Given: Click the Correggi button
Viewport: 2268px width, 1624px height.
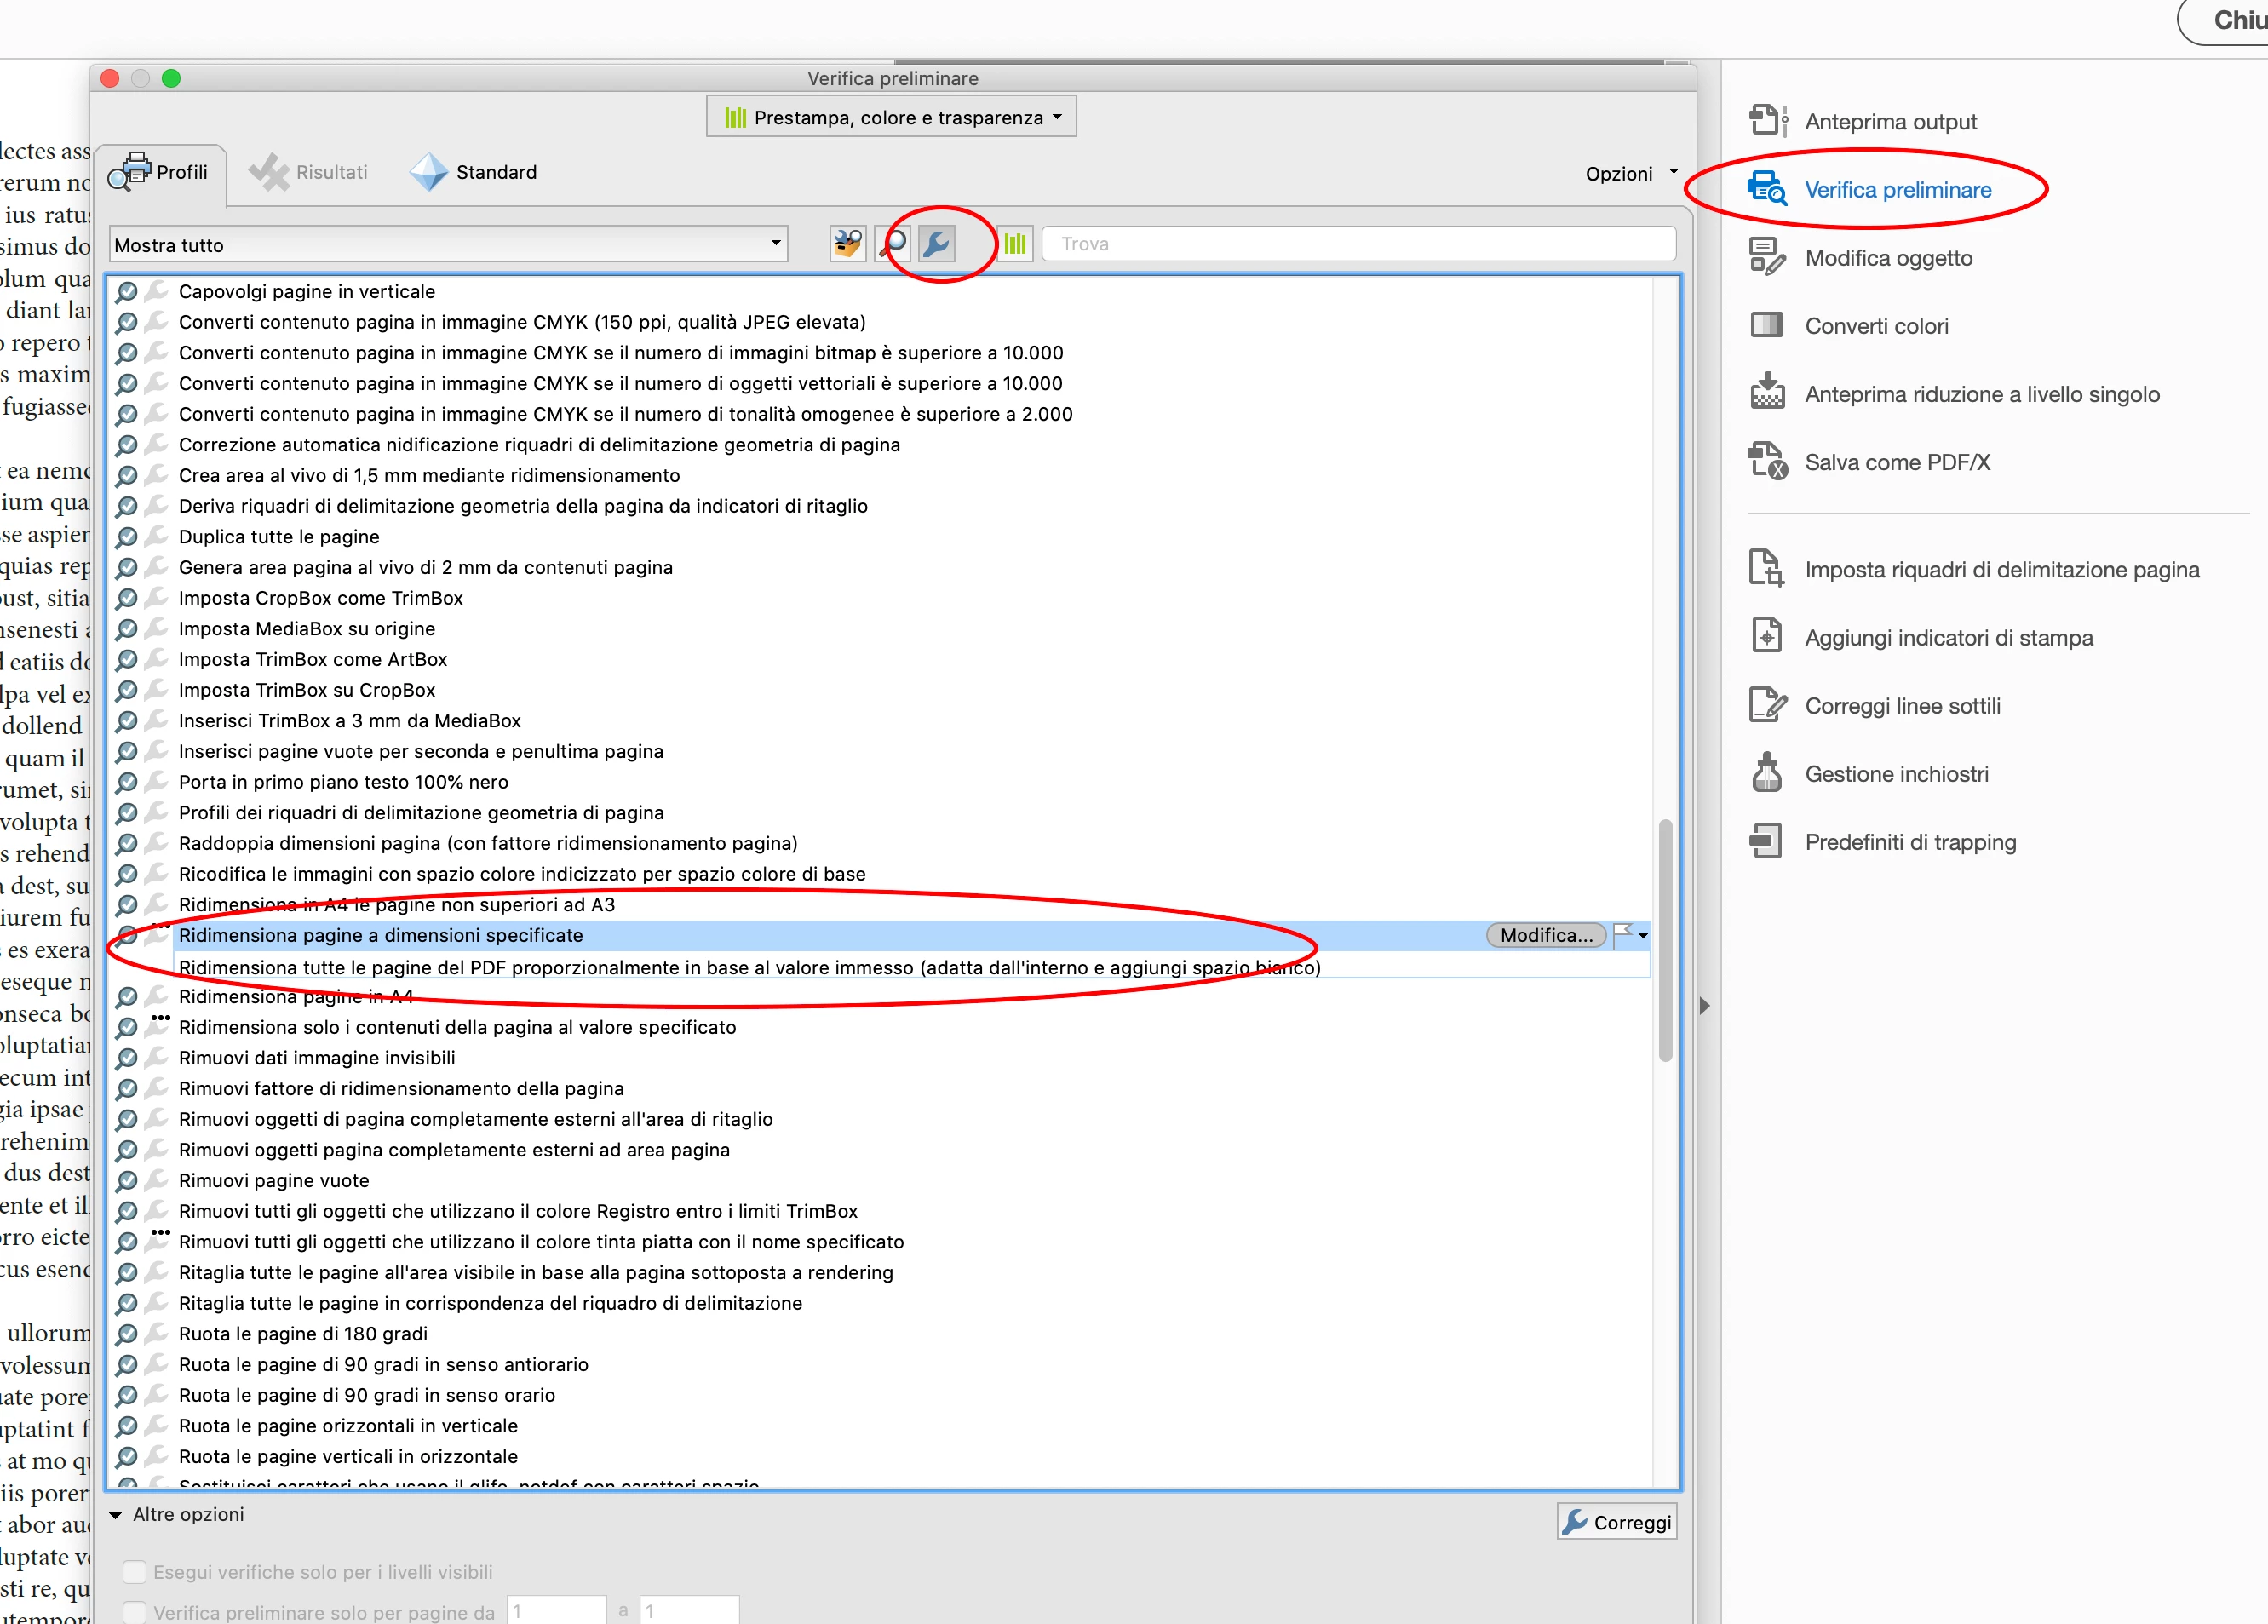Looking at the screenshot, I should 1616,1522.
